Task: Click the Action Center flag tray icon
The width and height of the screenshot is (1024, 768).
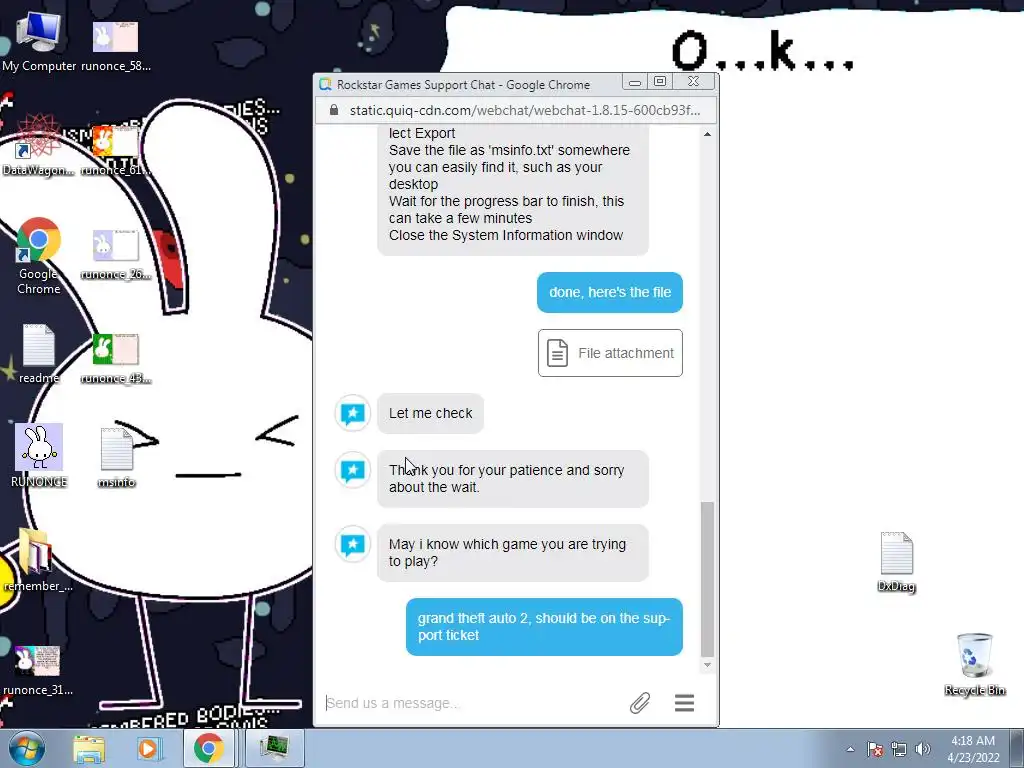Action: point(875,749)
